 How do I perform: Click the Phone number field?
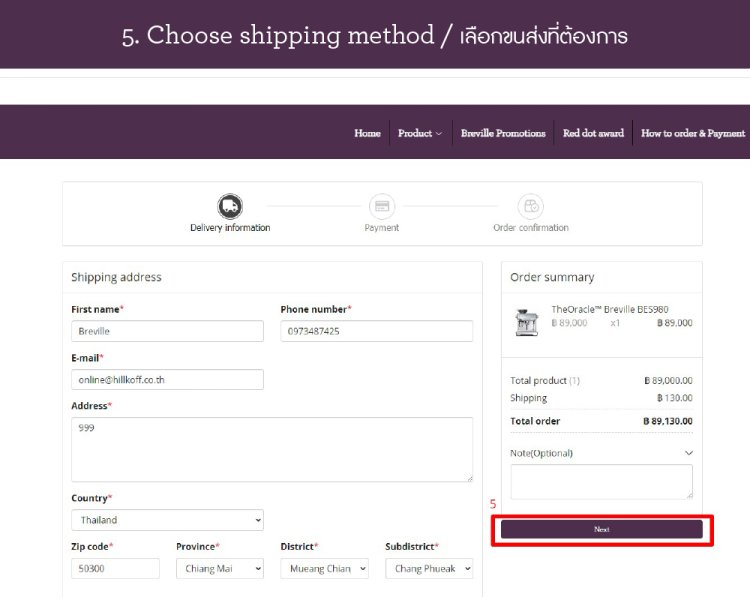376,331
